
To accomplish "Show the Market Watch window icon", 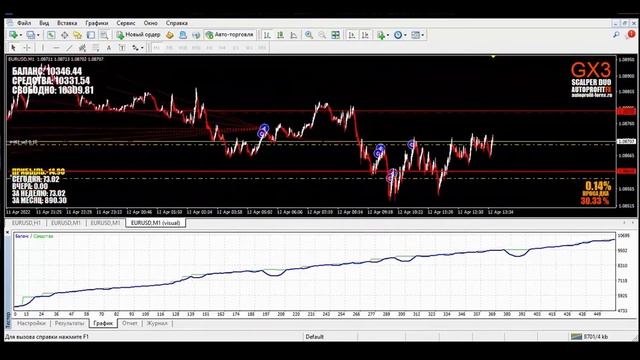I will coord(51,35).
